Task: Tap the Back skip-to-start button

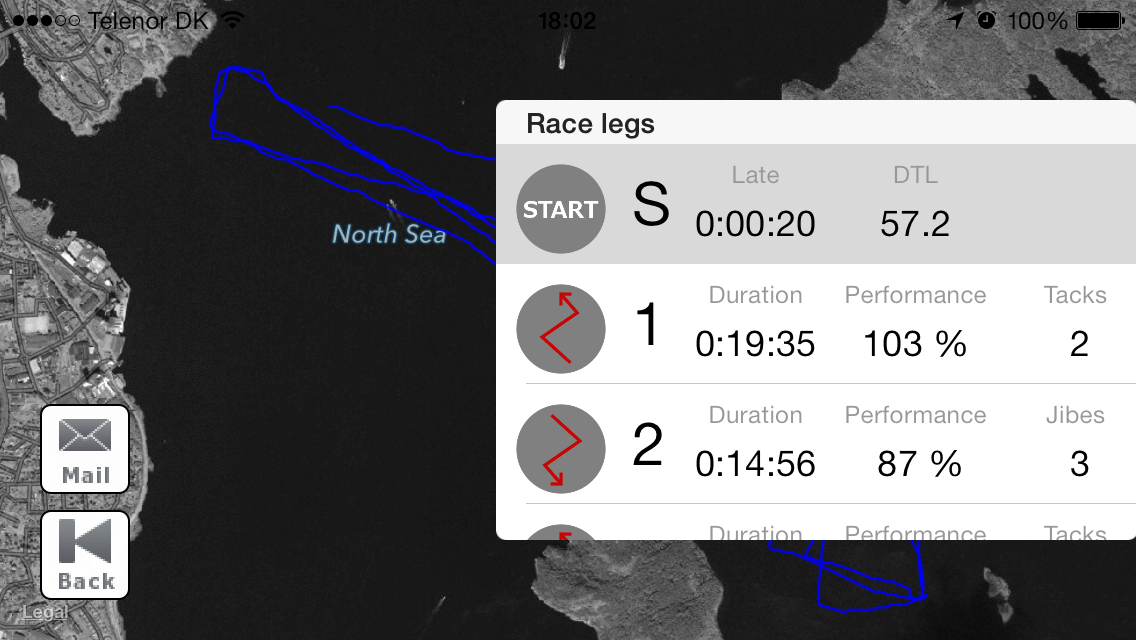Action: 85,555
